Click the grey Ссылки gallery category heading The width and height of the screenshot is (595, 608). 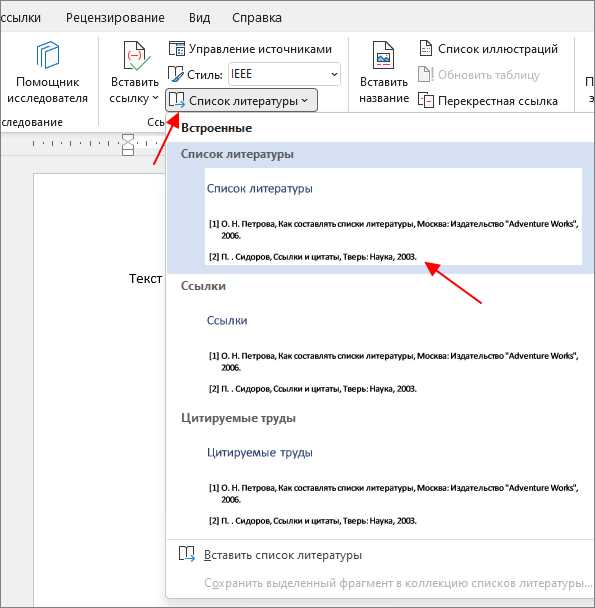[203, 286]
